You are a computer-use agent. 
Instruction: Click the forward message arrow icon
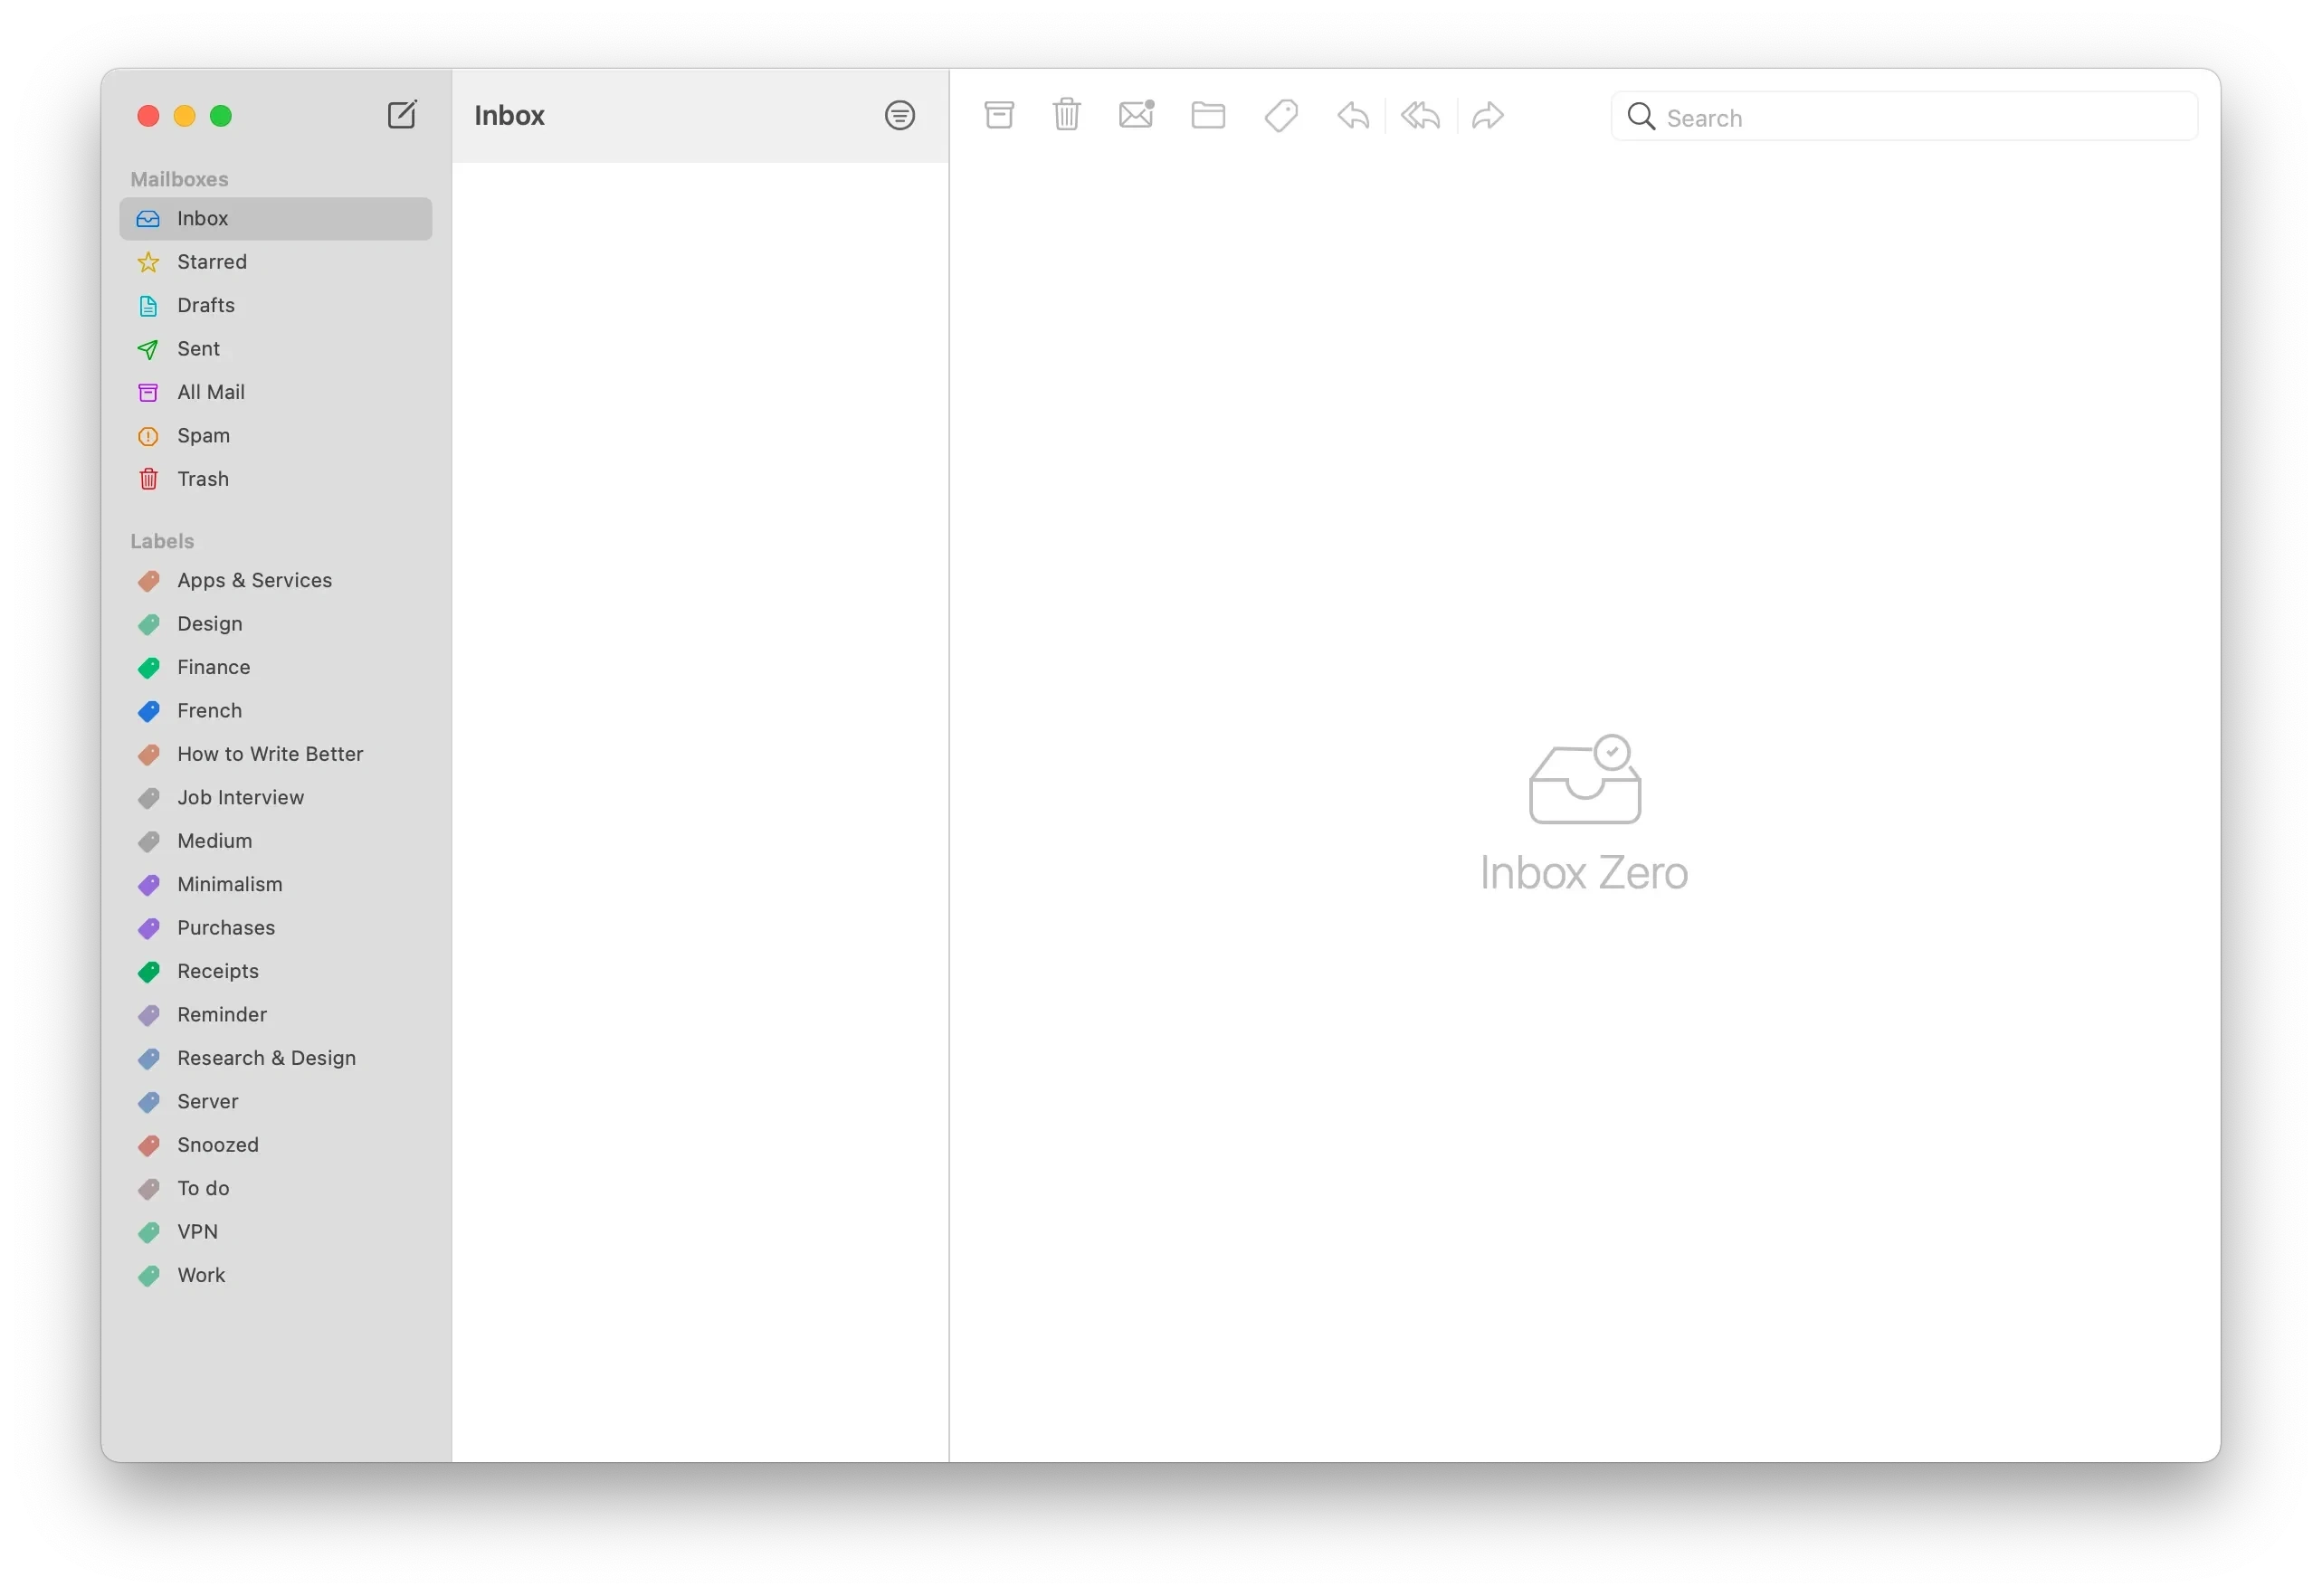[1488, 115]
